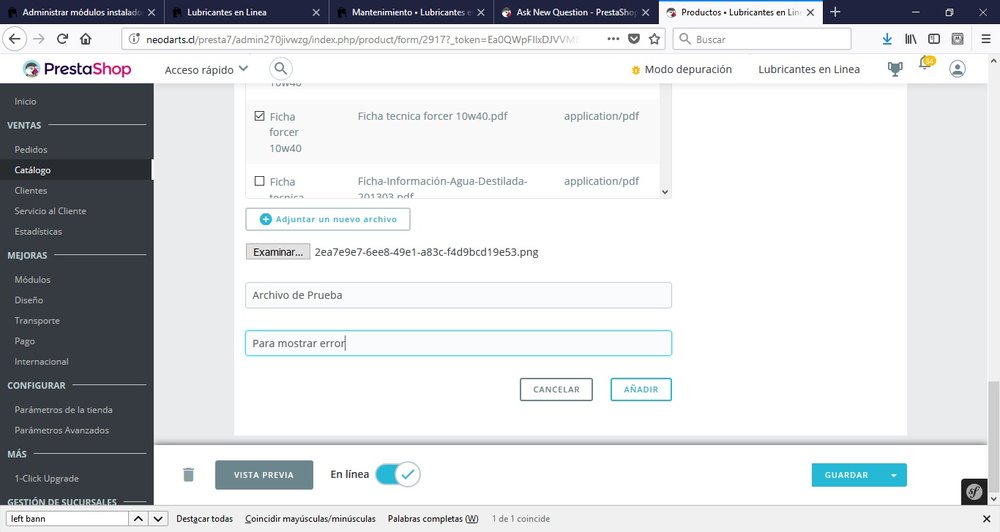The height and width of the screenshot is (532, 1000).
Task: Switch to Administrar módulos instalados tab
Action: 82,12
